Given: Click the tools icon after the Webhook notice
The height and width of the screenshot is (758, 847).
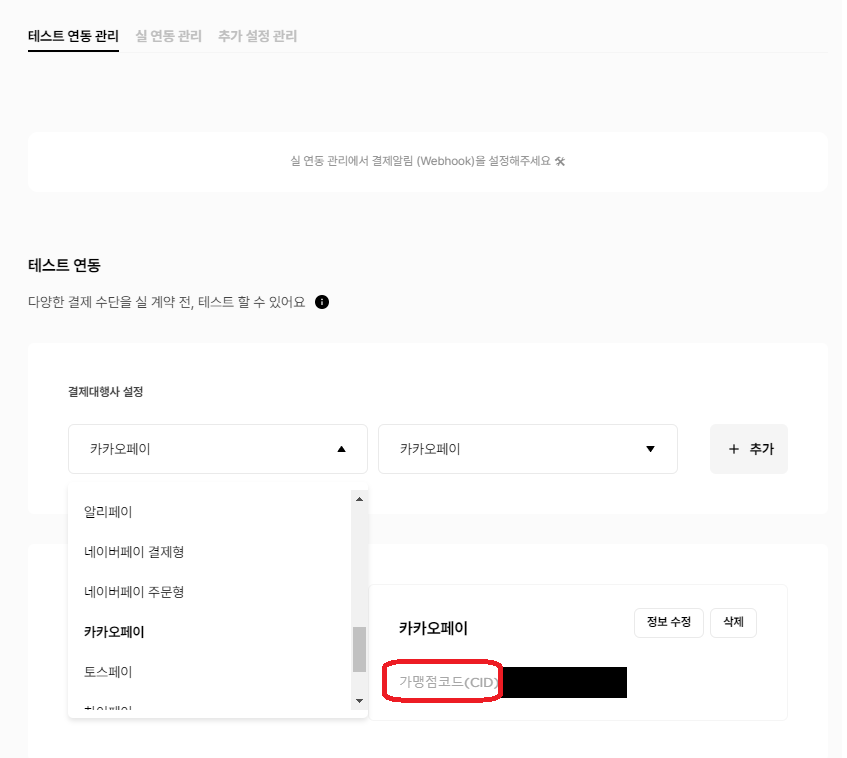Looking at the screenshot, I should 560,161.
